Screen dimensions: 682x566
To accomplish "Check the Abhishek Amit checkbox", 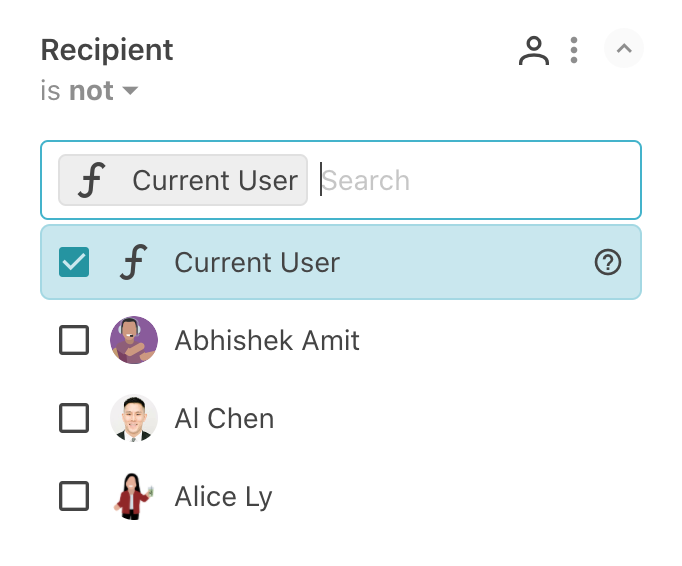I will pyautogui.click(x=74, y=340).
